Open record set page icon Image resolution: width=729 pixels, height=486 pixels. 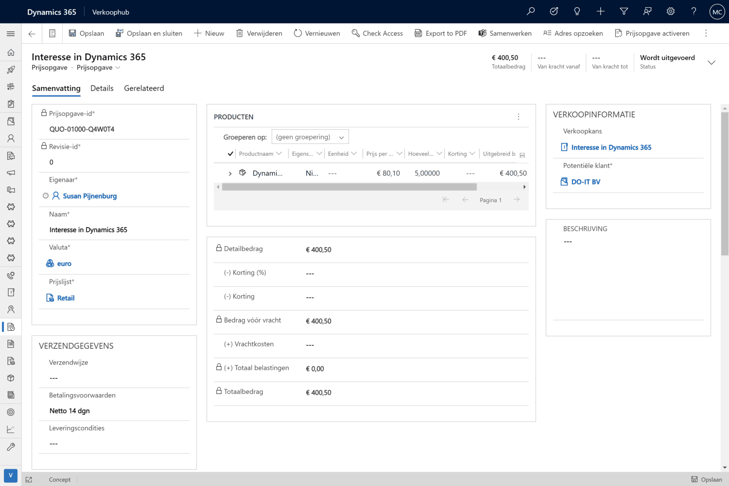coord(52,33)
